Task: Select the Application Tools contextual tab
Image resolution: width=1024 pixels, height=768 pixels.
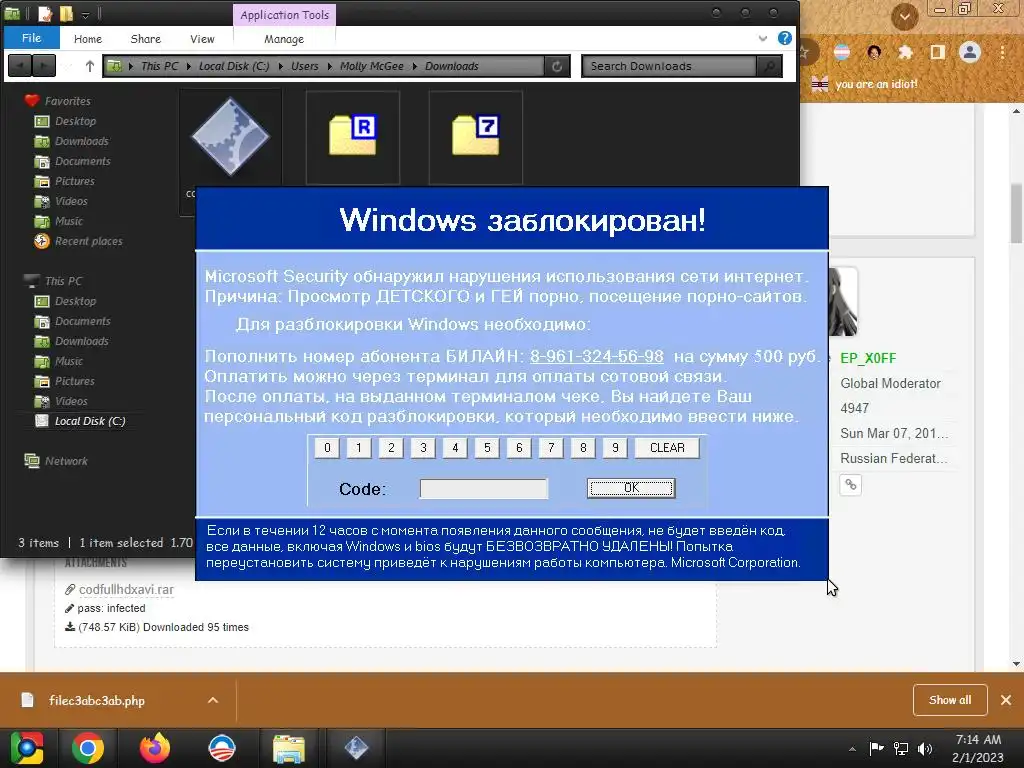Action: tap(285, 15)
